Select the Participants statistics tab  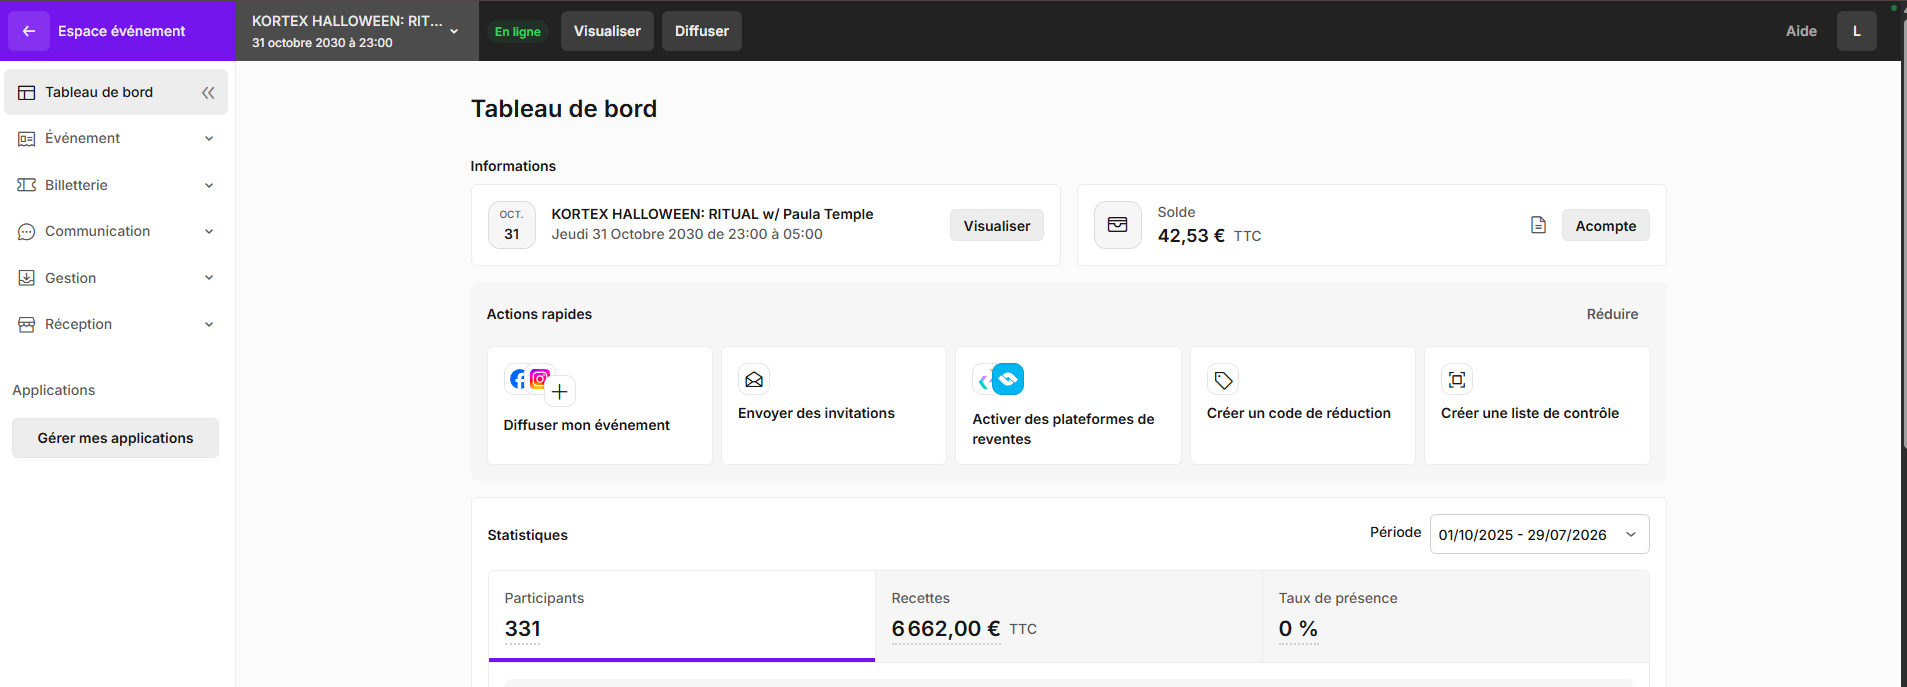682,616
